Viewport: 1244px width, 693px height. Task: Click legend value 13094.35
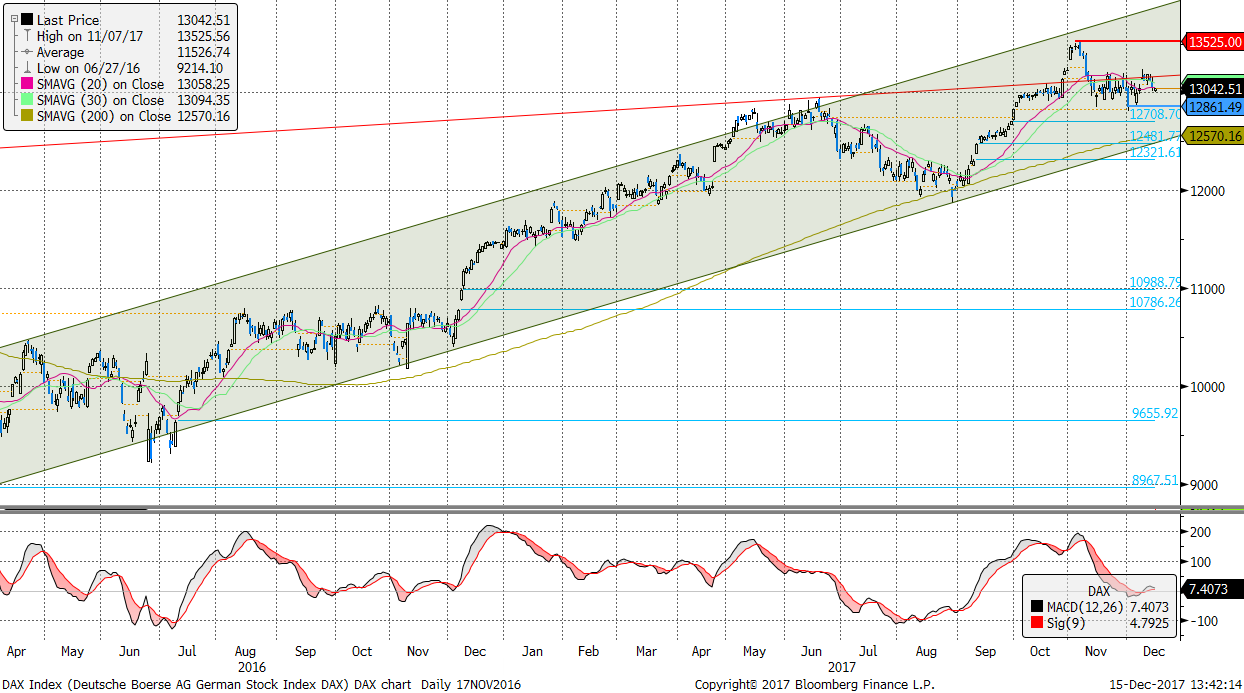click(x=203, y=101)
